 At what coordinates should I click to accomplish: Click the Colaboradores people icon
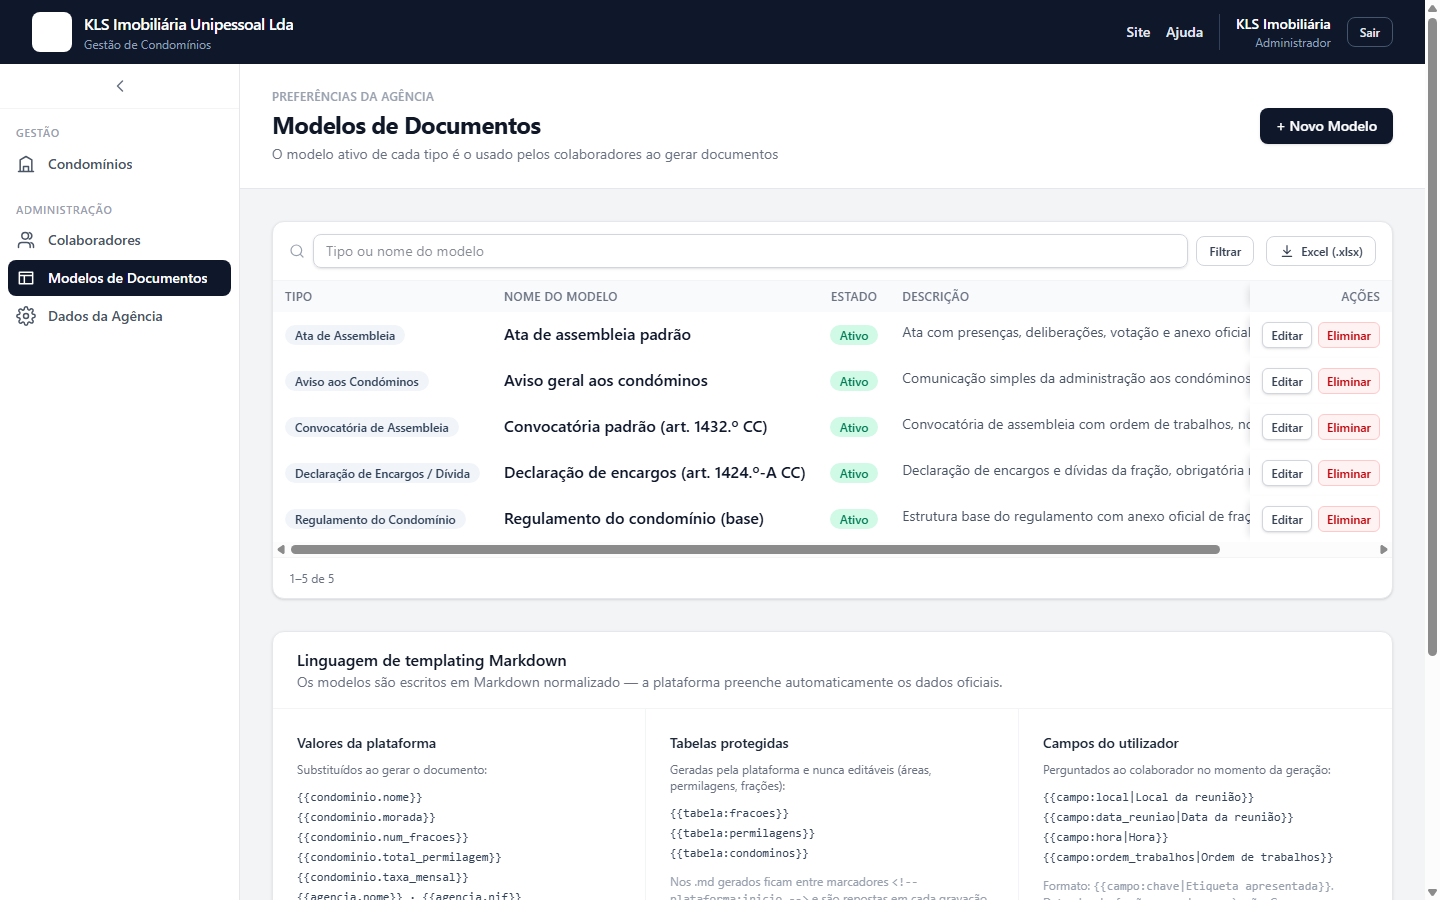point(27,240)
